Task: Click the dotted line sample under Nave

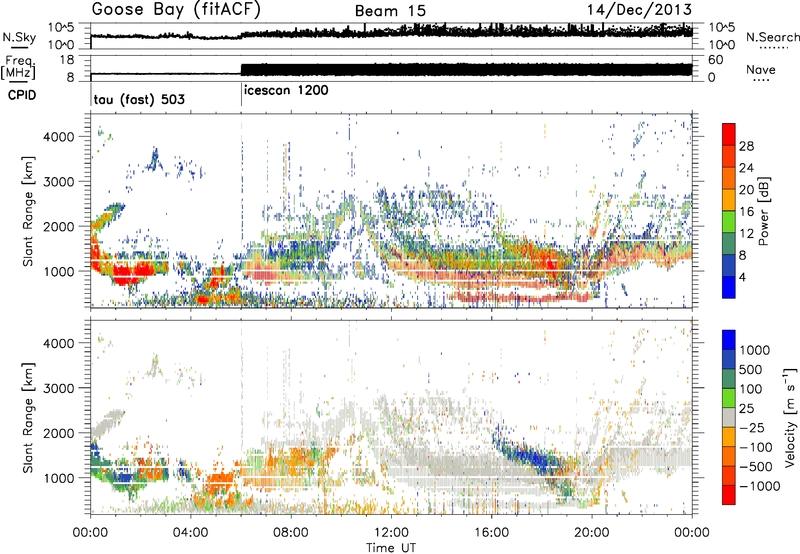Action: click(761, 81)
